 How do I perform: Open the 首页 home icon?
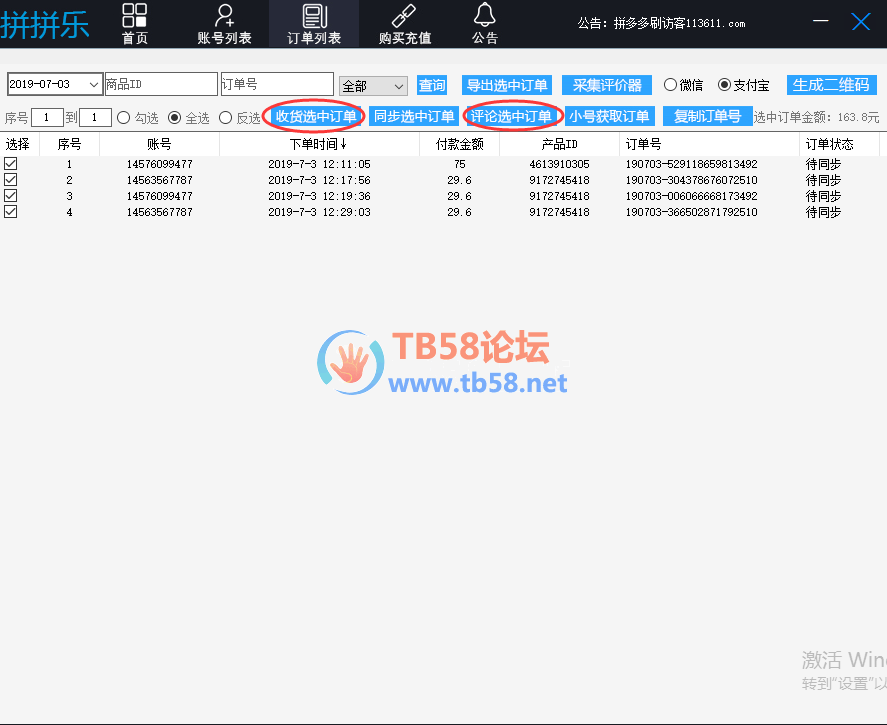tap(135, 24)
